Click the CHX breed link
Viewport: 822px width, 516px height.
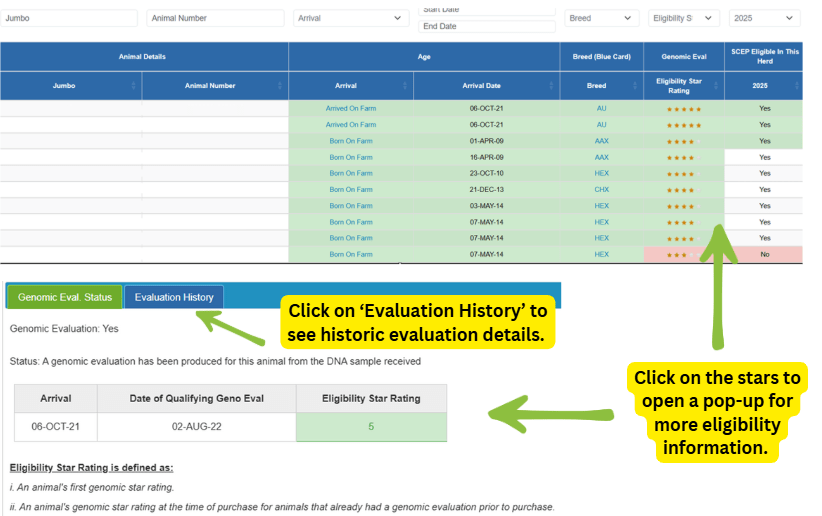coord(601,190)
